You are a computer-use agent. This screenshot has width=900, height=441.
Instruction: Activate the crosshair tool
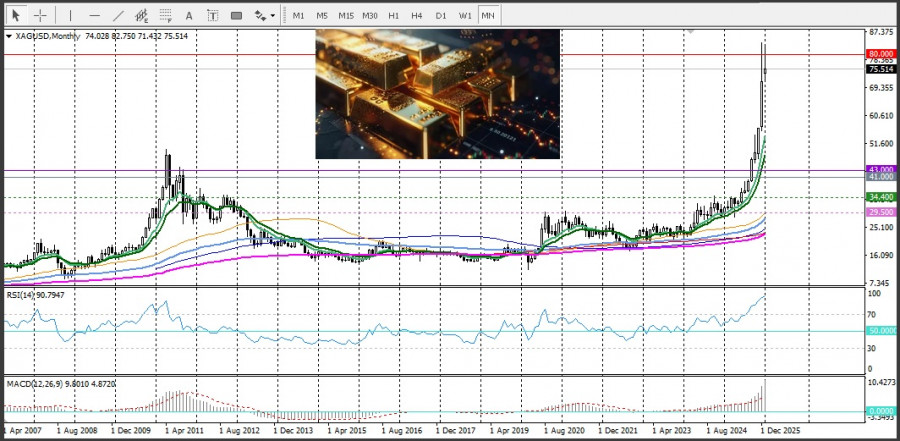point(40,15)
